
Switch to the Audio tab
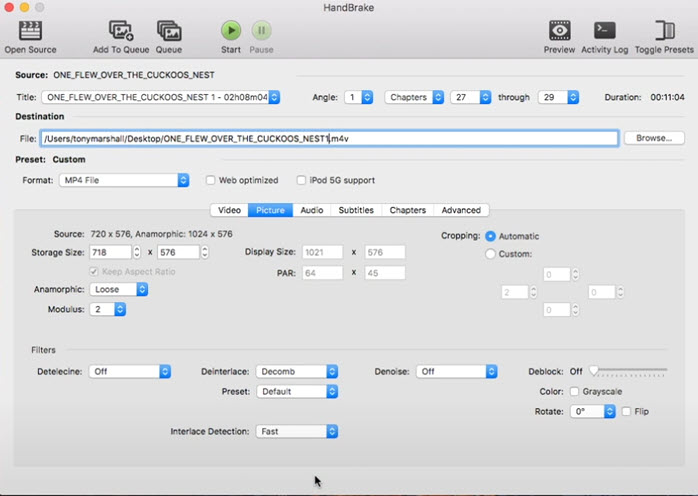pyautogui.click(x=311, y=210)
